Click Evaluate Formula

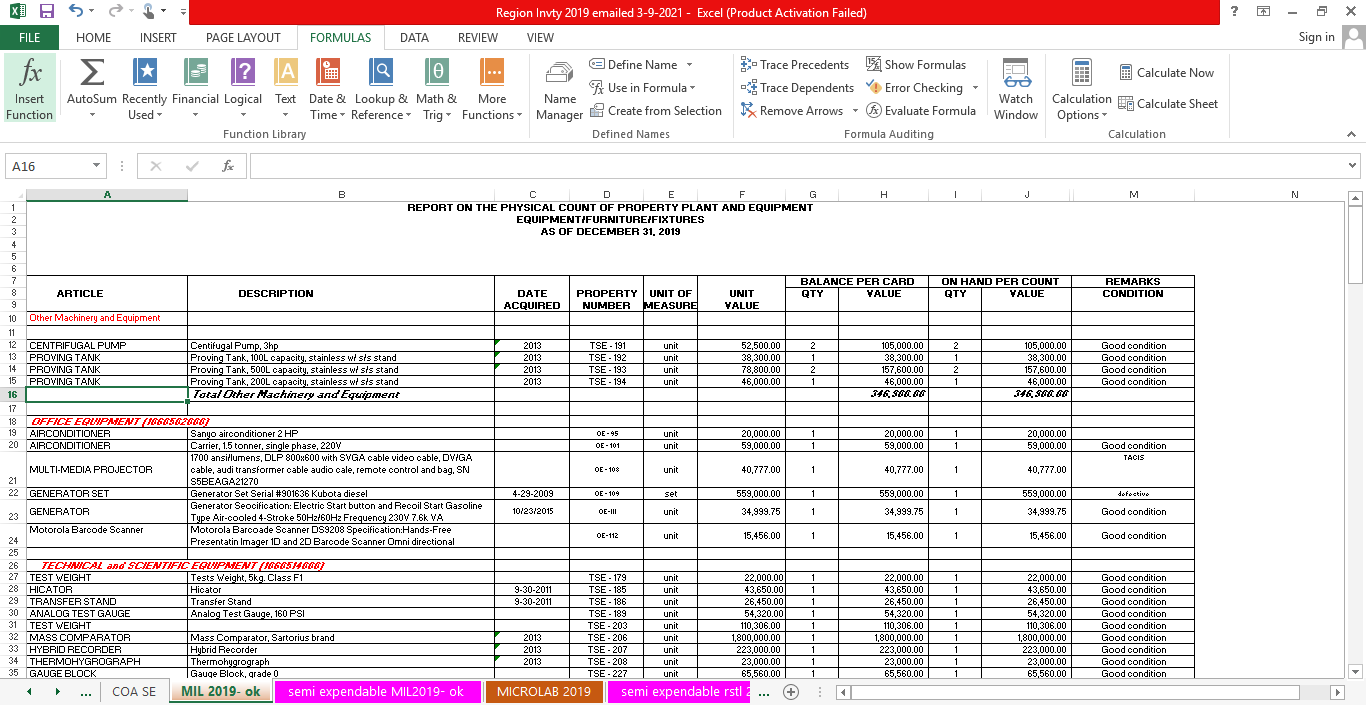coord(921,110)
